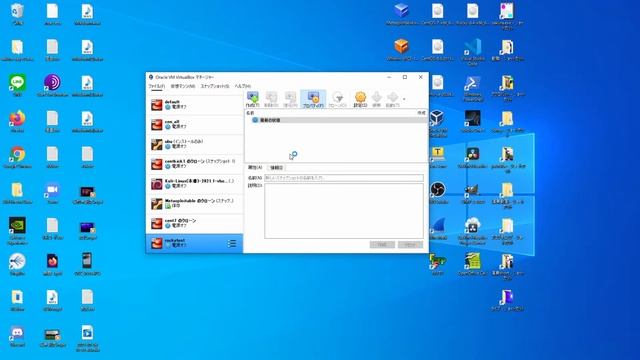Switch to the 属性(A) Attributes tab
The width and height of the screenshot is (640, 360).
tap(255, 167)
